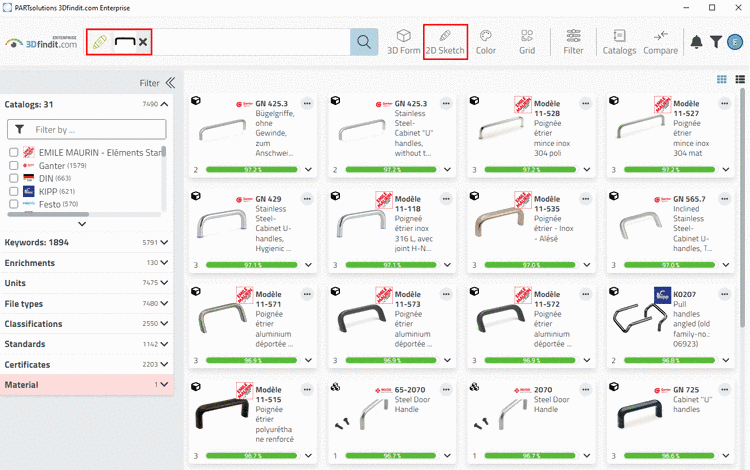Click the Modèle 11-535 product title
Image resolution: width=750 pixels, height=470 pixels.
pos(547,204)
